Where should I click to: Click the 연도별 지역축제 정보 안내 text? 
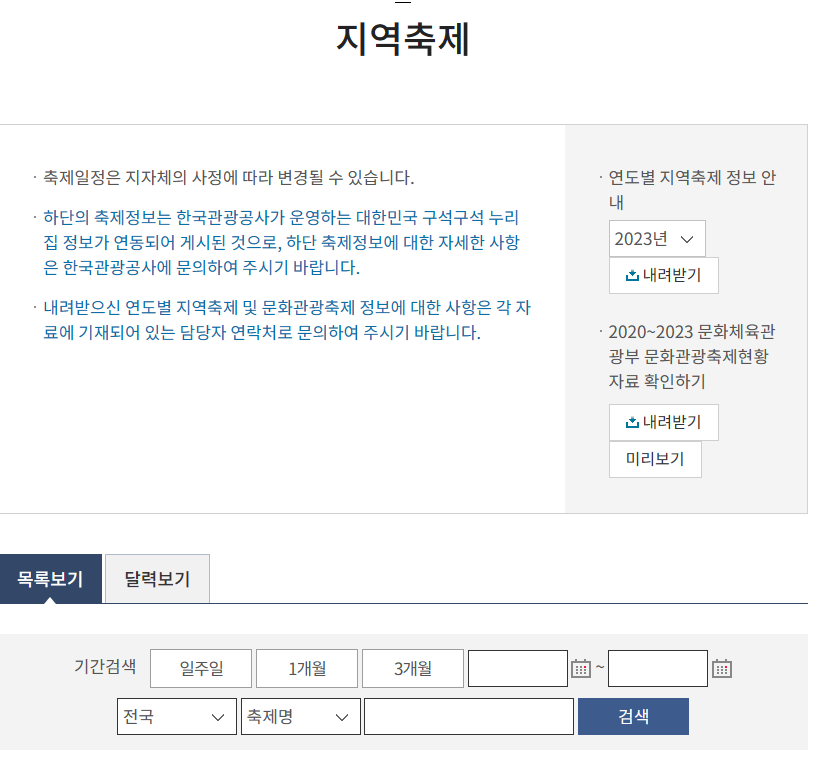tap(692, 189)
